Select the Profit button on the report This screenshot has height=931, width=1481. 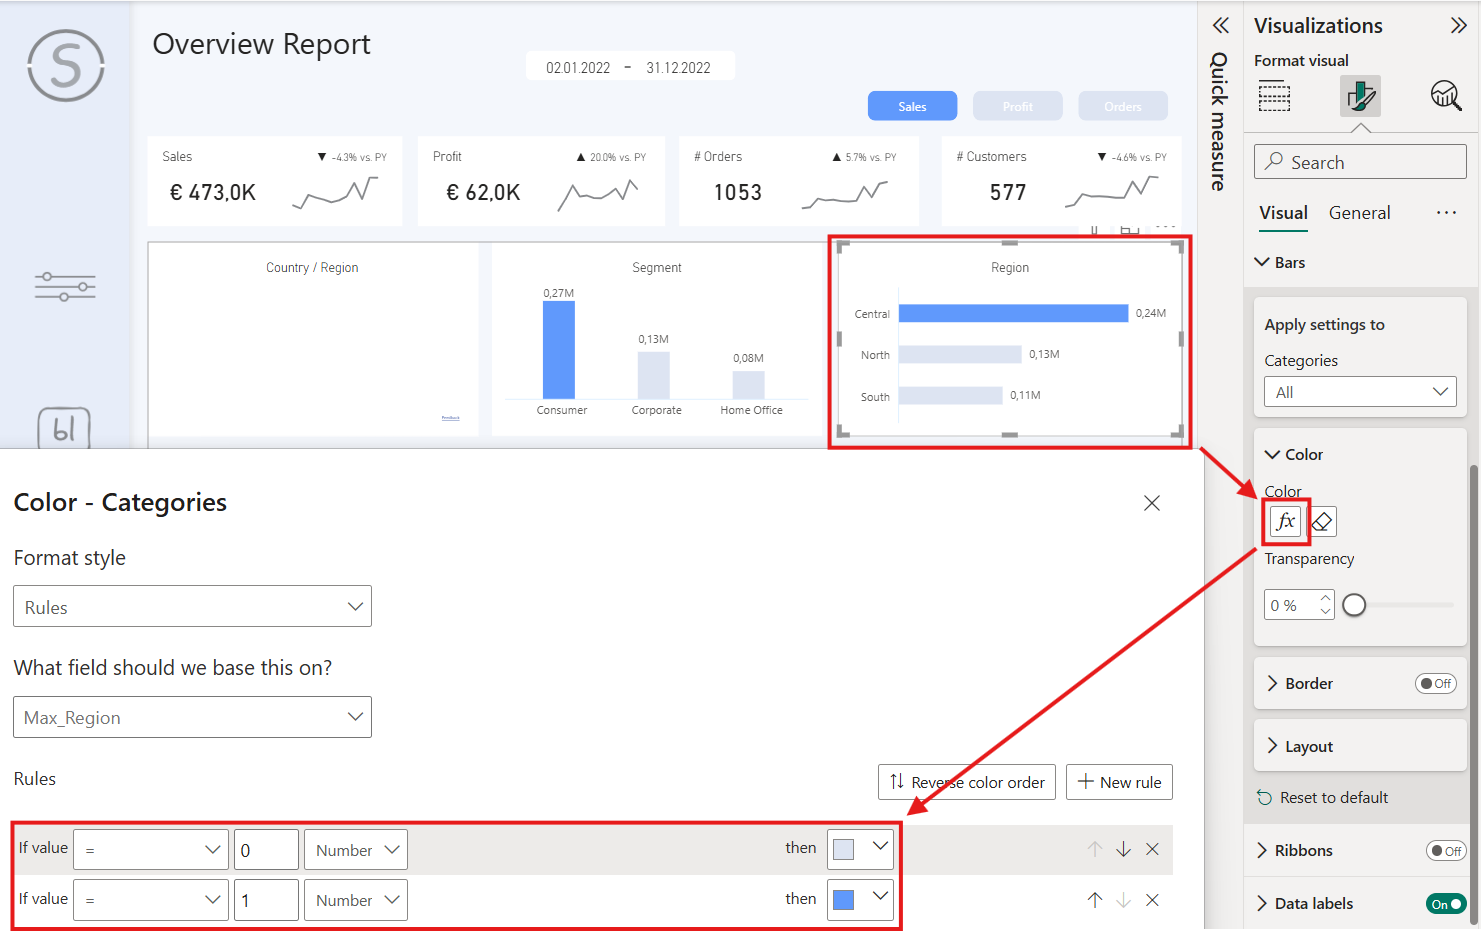click(x=1018, y=106)
